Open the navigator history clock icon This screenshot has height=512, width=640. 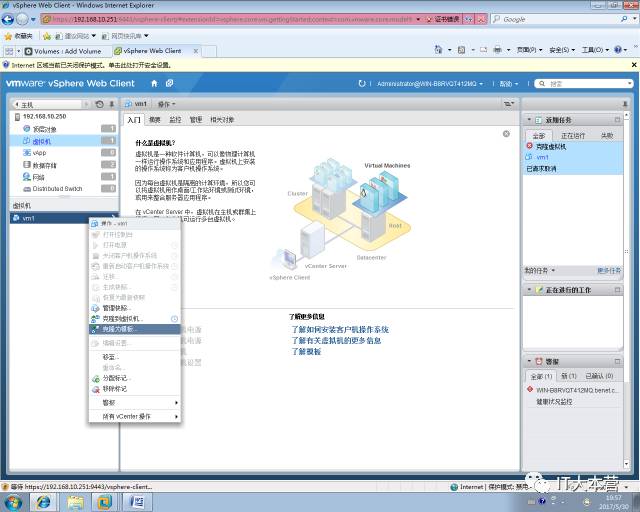[99, 105]
